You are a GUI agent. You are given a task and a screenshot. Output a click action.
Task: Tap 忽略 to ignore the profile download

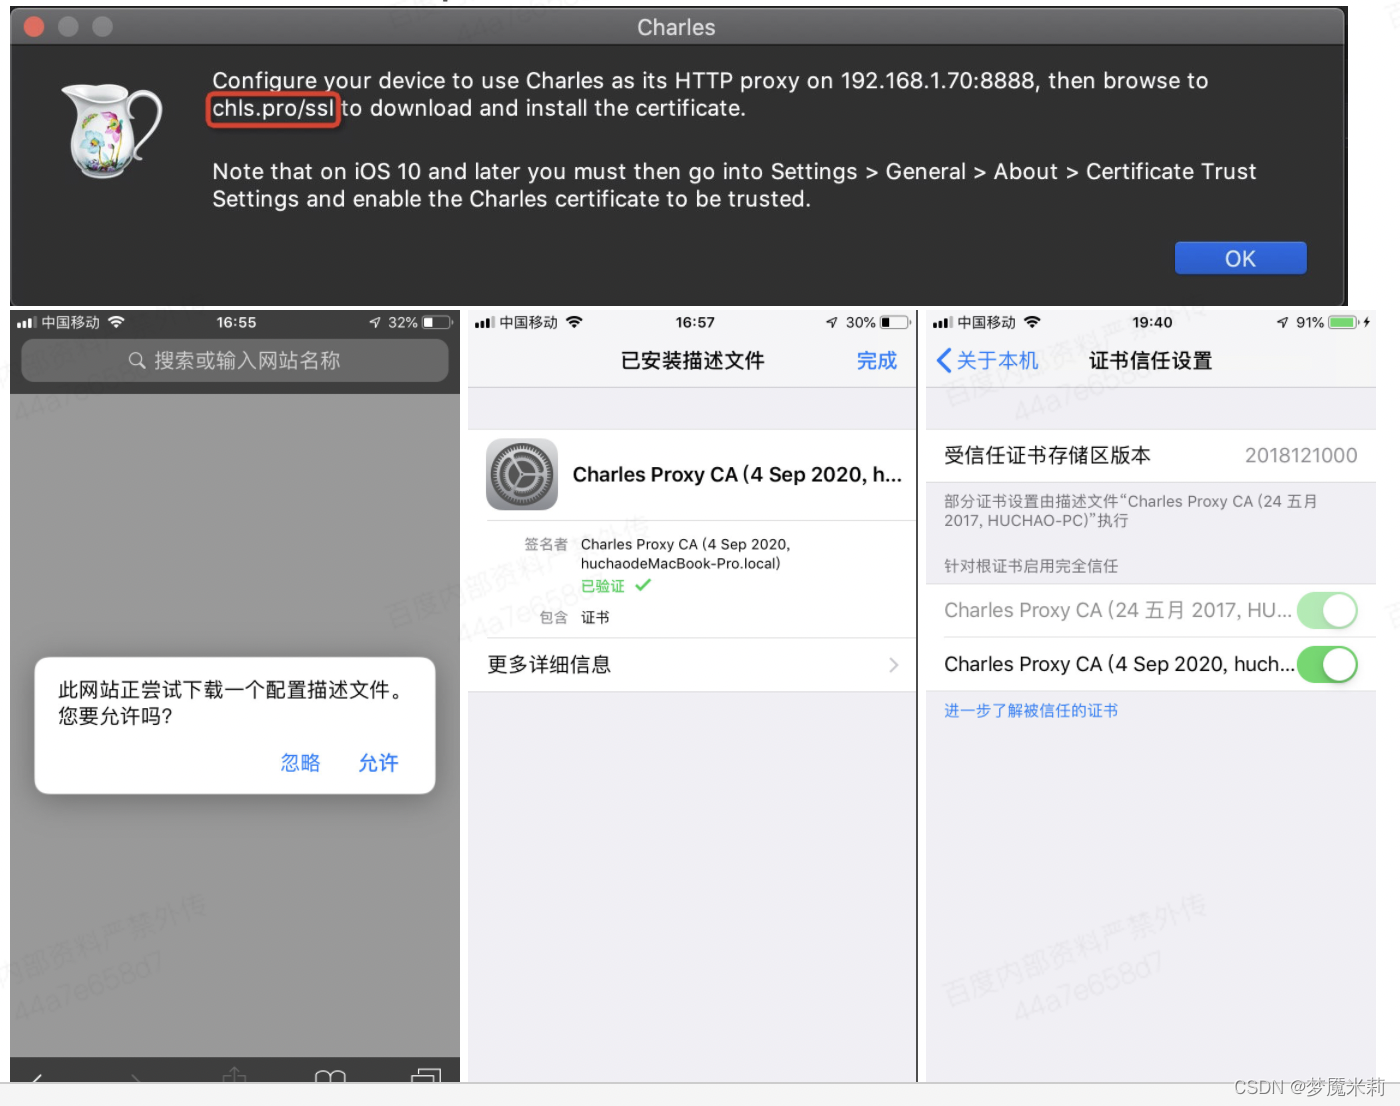[300, 763]
